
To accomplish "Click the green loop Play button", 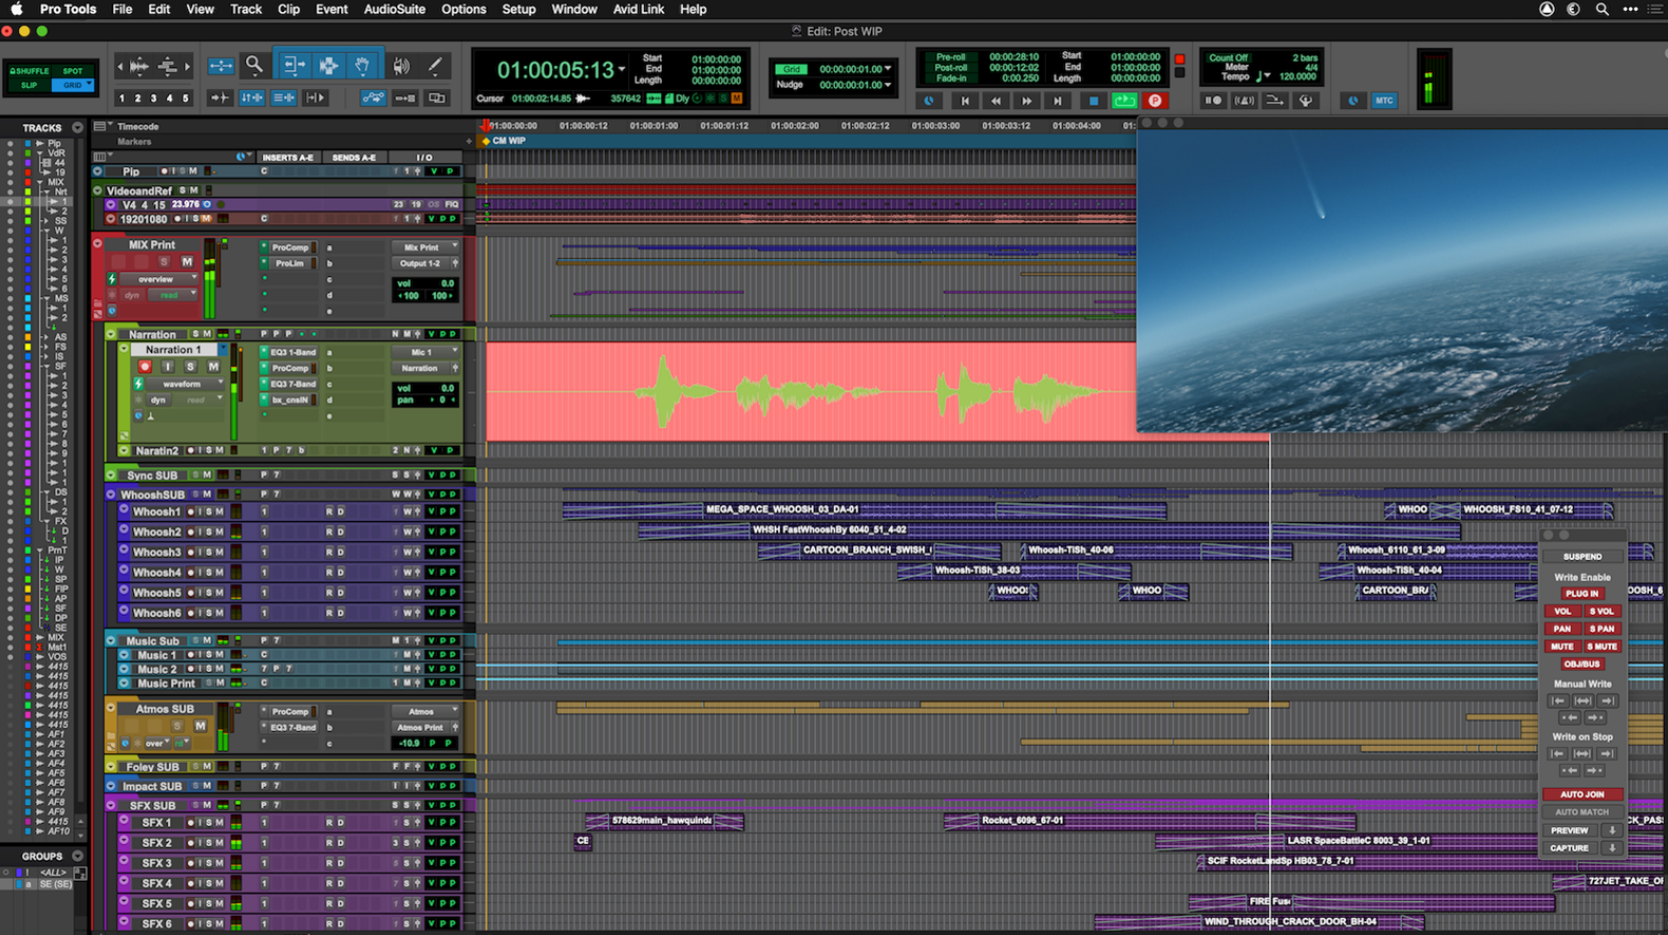I will (x=1124, y=101).
